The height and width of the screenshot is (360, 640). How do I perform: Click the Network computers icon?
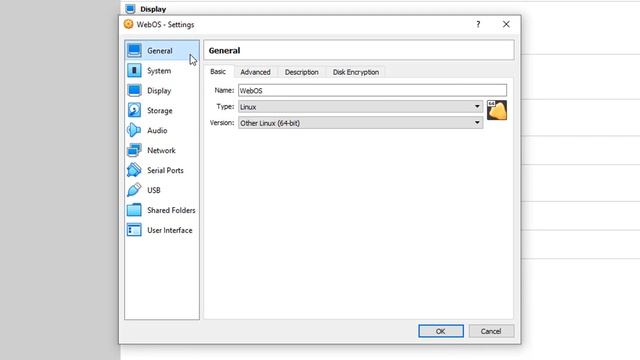134,150
